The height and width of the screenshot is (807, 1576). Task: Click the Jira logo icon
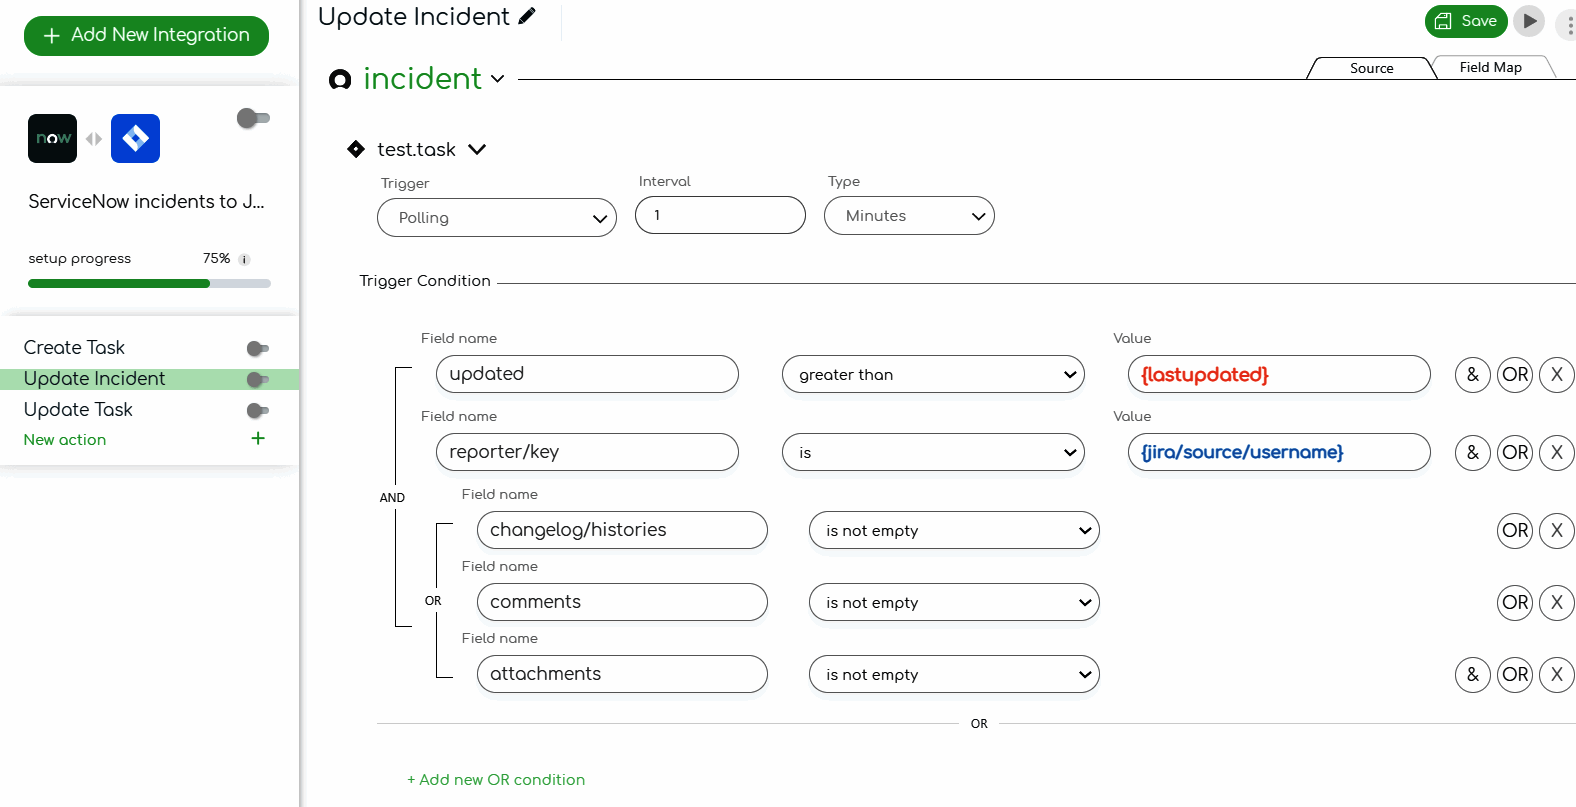tap(135, 139)
